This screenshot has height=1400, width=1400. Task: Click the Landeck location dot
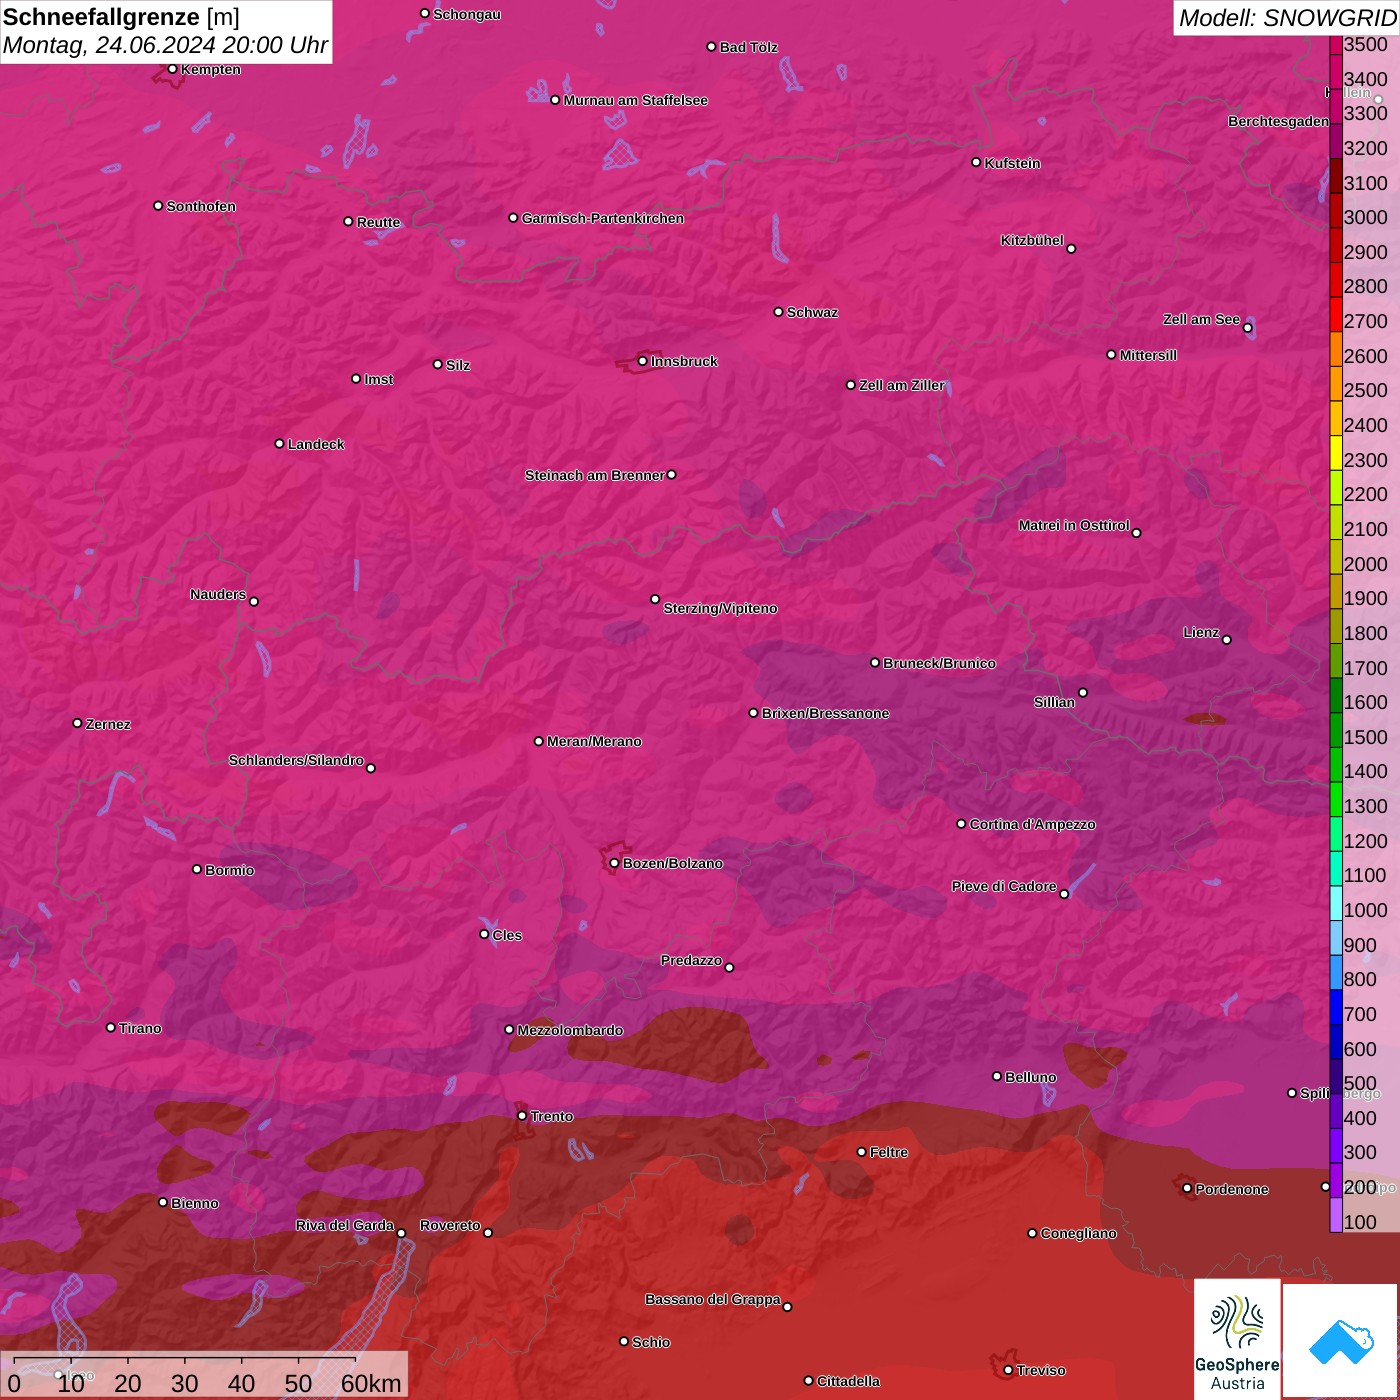tap(280, 443)
